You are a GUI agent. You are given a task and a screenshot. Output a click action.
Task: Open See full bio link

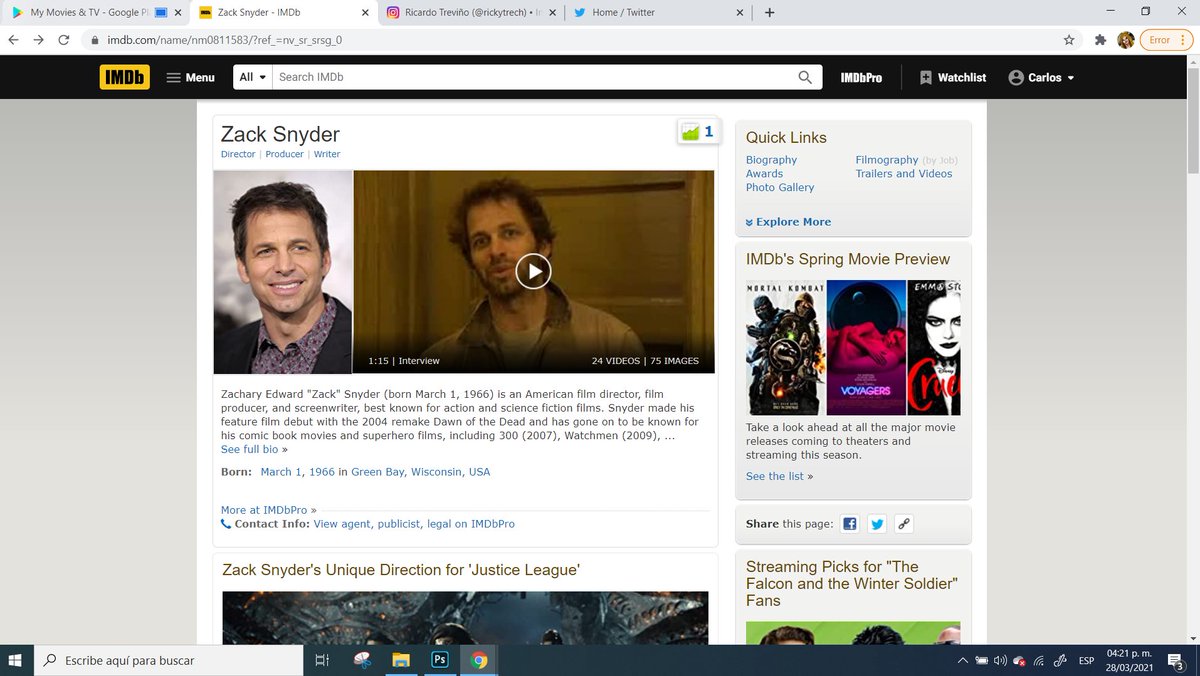(249, 450)
